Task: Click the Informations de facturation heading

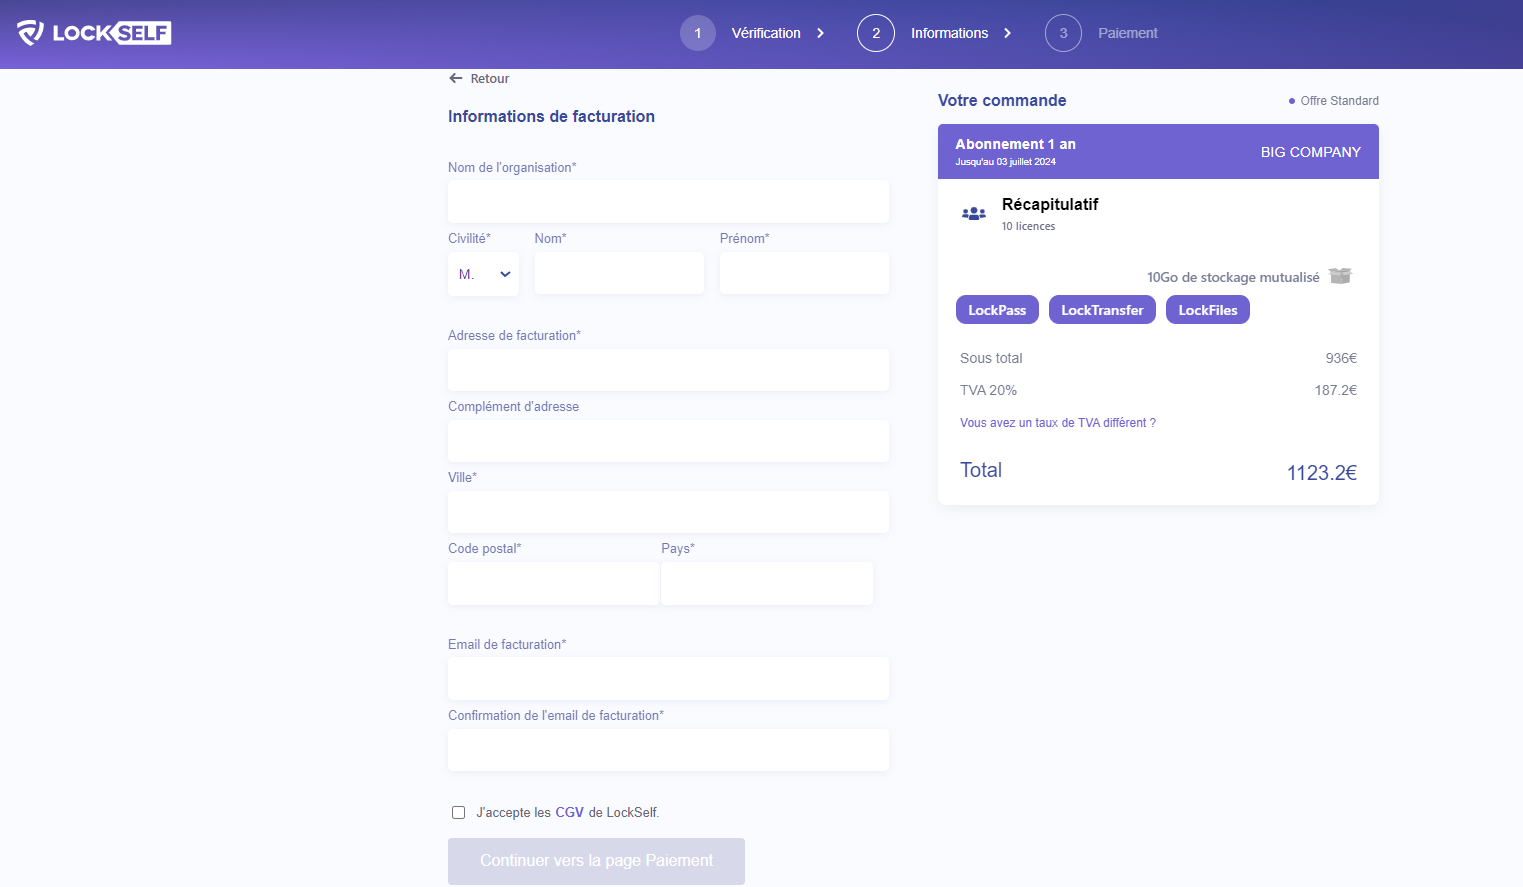Action: coord(551,116)
